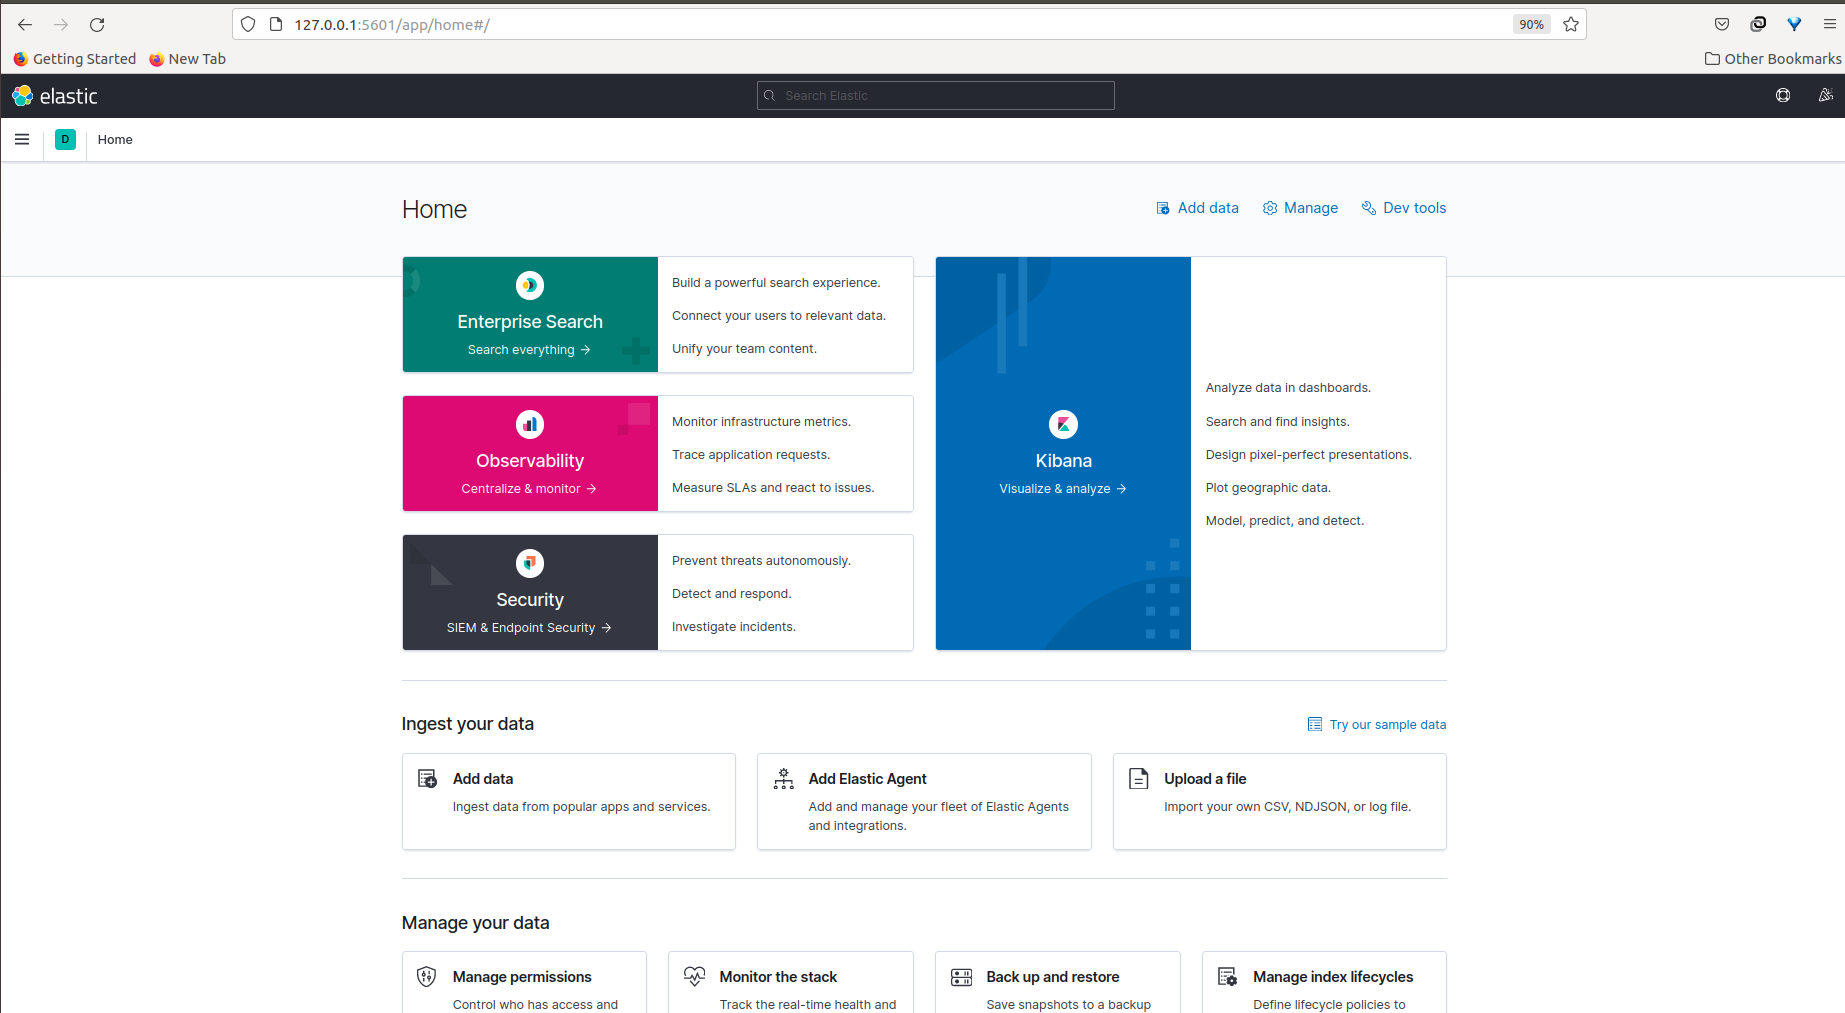Open the Add Elastic Agent card

924,801
